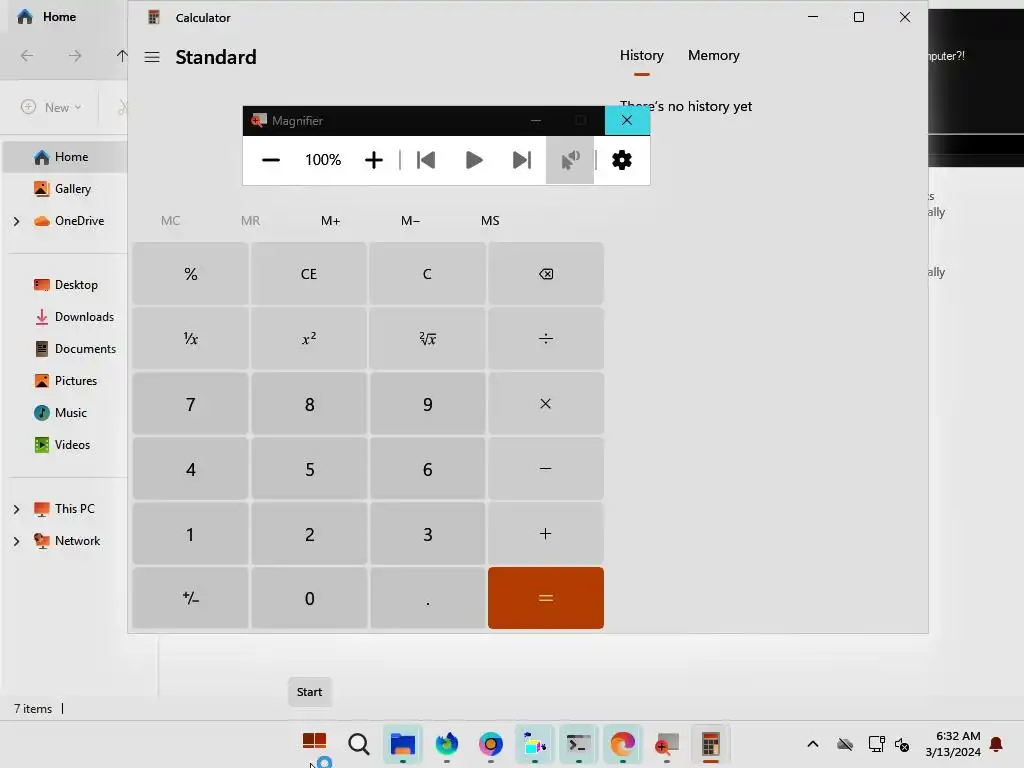1024x768 pixels.
Task: Click the number 3 key
Action: click(x=427, y=534)
